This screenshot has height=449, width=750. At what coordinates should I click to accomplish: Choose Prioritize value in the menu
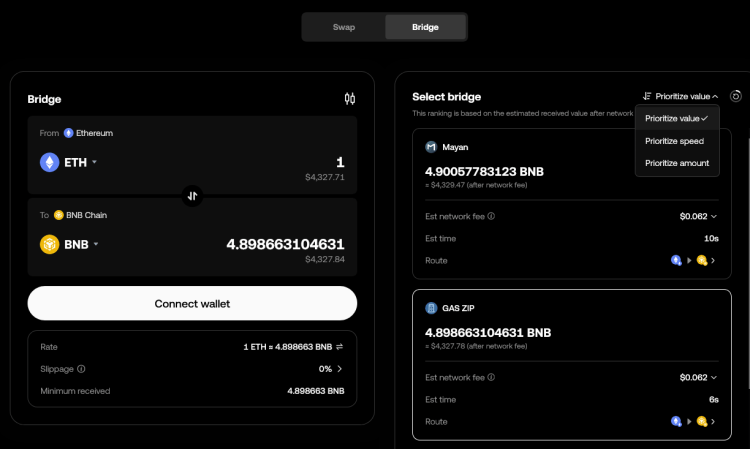coord(677,118)
